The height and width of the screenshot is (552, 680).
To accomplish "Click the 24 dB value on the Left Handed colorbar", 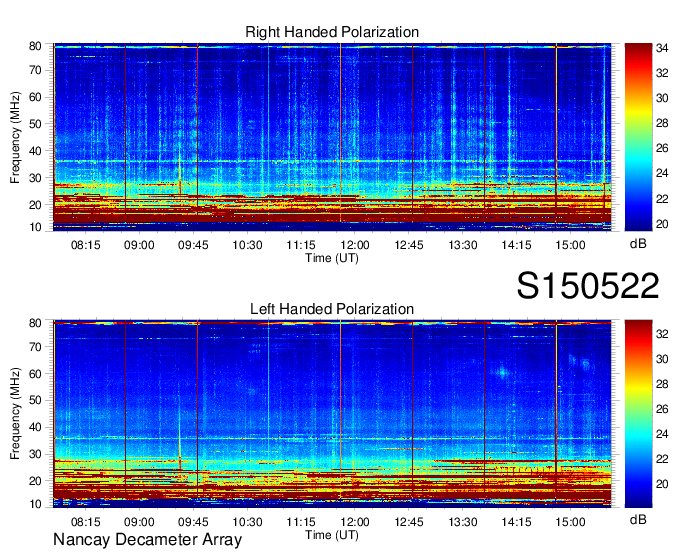I will 662,434.
